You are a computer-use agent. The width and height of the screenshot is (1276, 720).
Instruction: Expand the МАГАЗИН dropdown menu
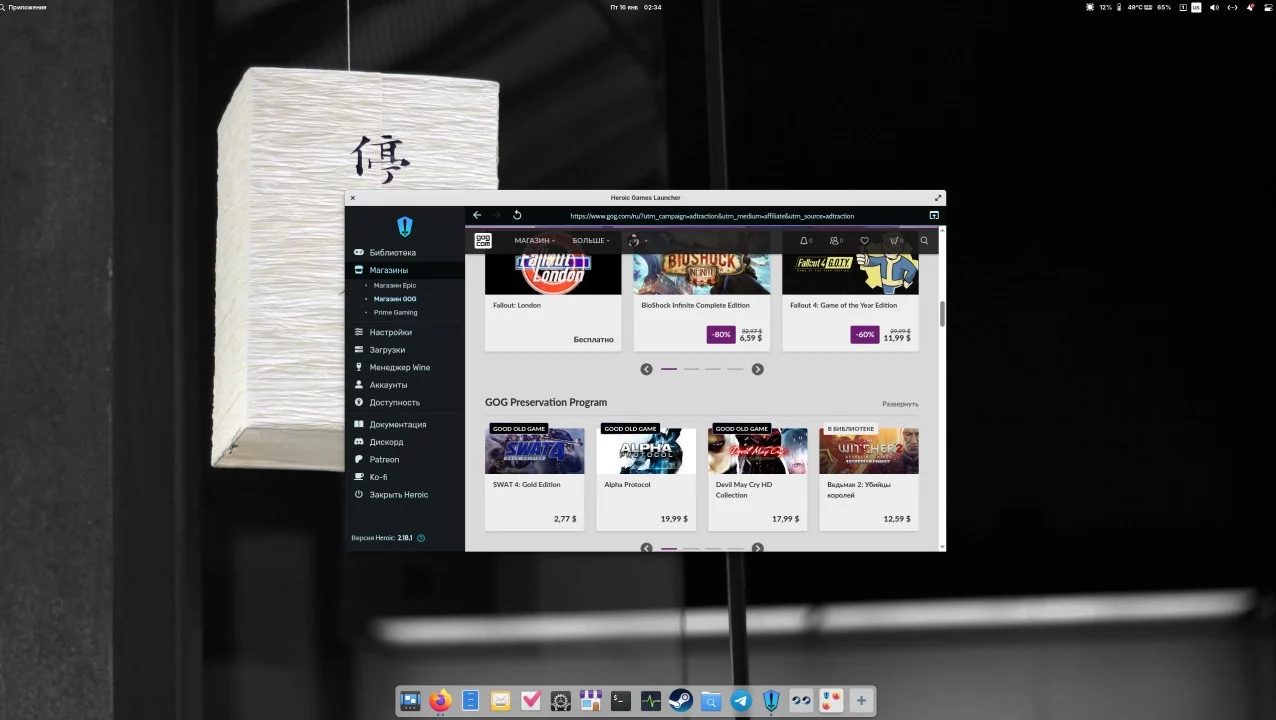click(x=535, y=240)
